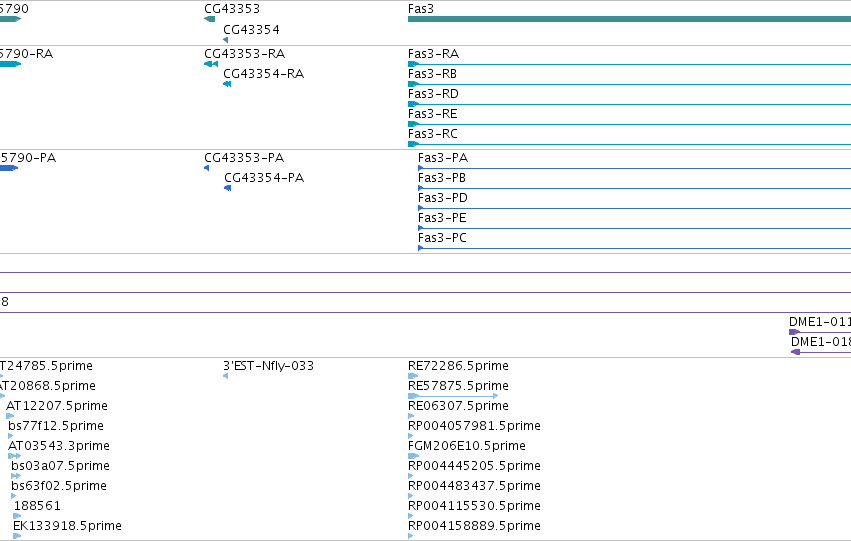Click the FGM206E10.5prime EST glyph
The height and width of the screenshot is (541, 851).
(414, 456)
